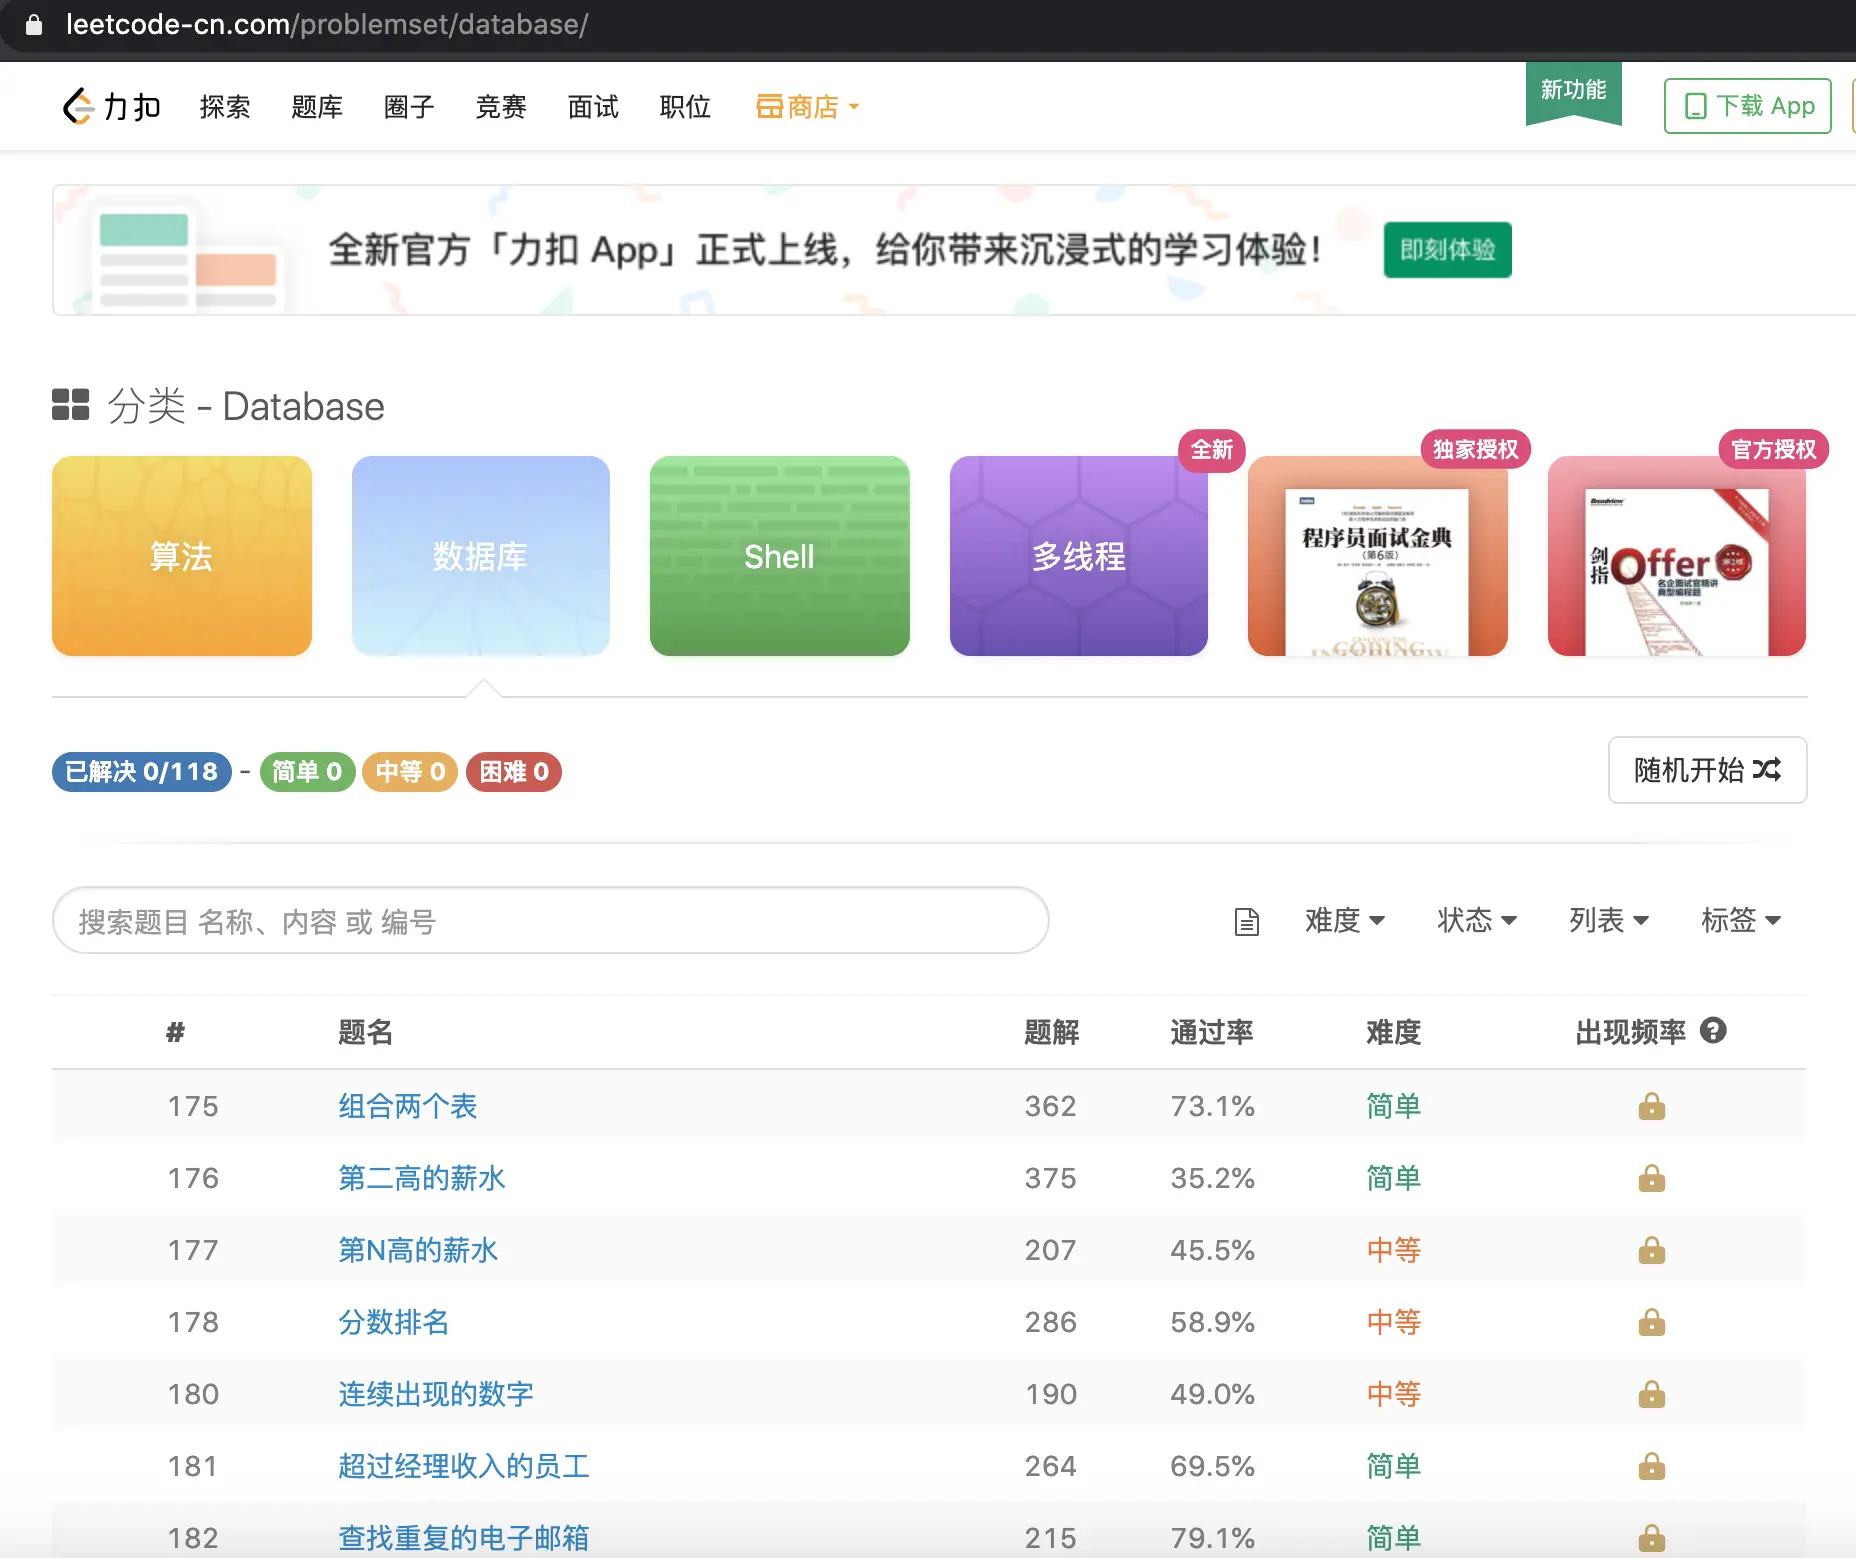The width and height of the screenshot is (1856, 1558).
Task: Click the lock icon on row 178
Action: tap(1652, 1322)
